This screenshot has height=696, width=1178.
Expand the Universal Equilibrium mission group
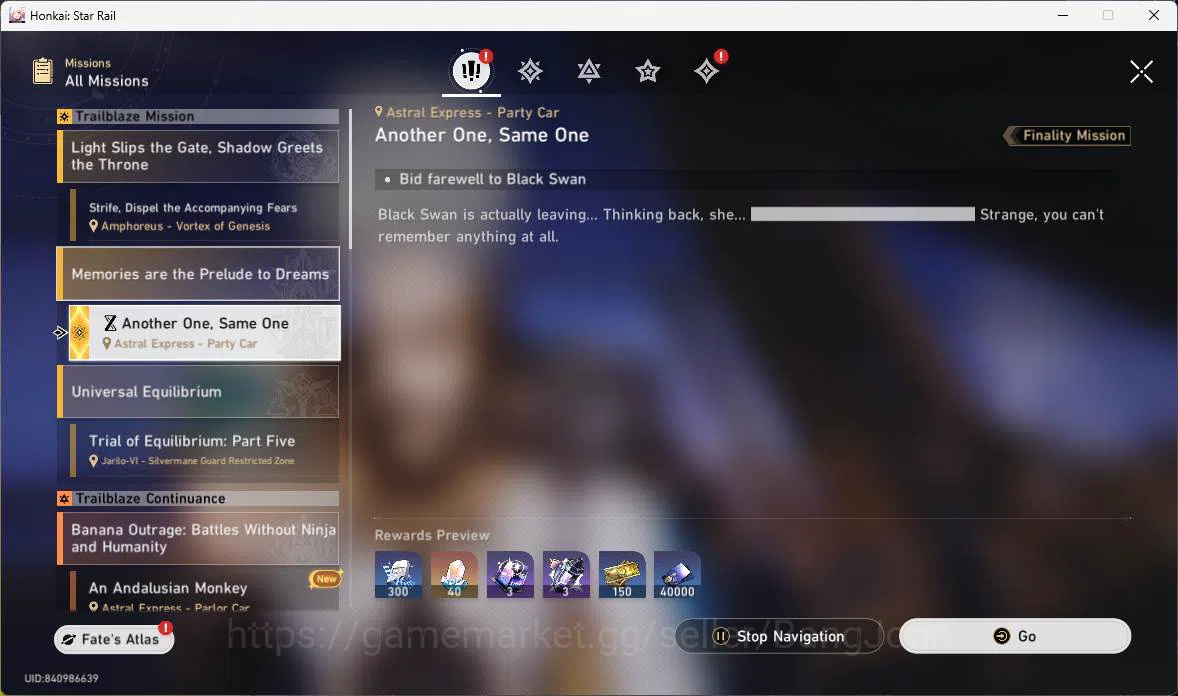[198, 391]
